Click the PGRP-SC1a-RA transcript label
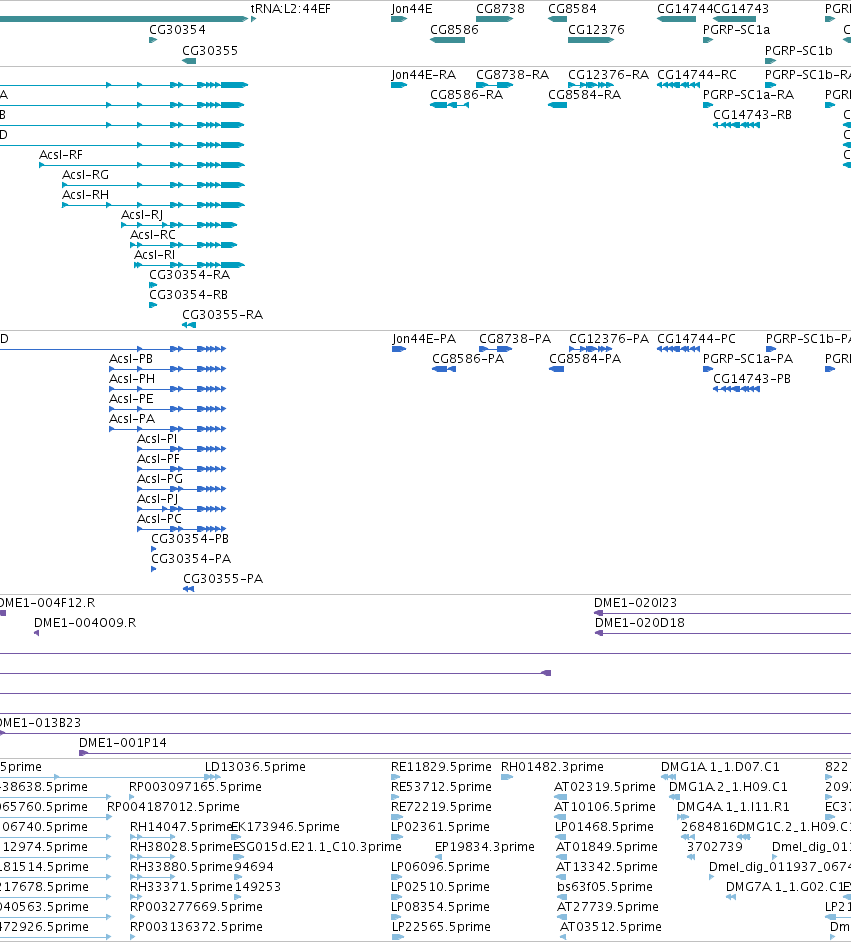The image size is (851, 942). [x=748, y=94]
